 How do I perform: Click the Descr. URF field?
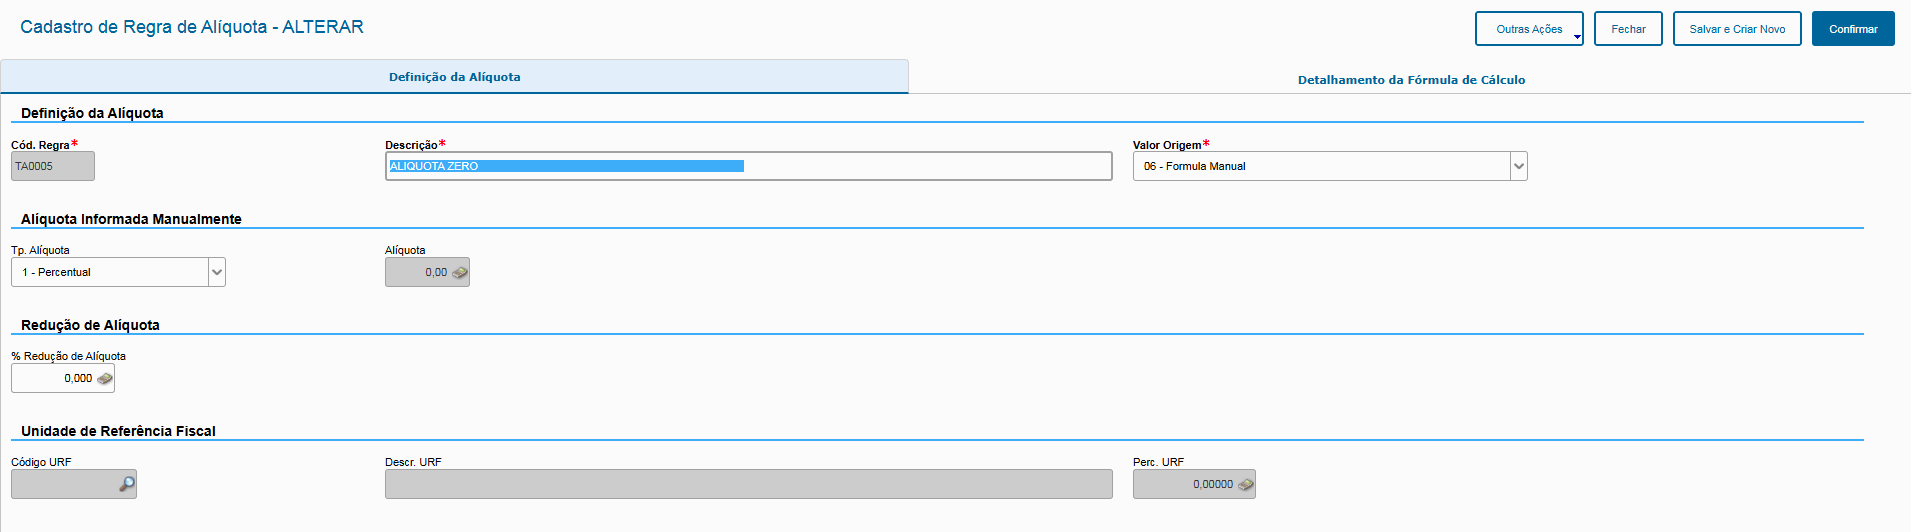[x=748, y=485]
